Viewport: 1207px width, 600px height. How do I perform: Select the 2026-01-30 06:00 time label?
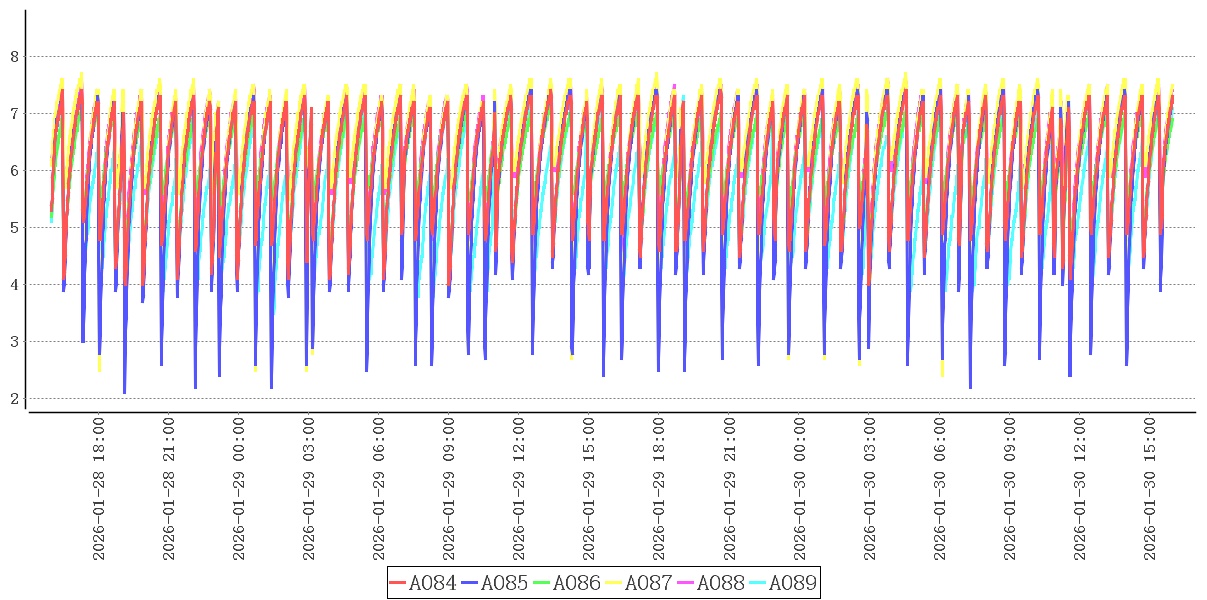pos(939,489)
